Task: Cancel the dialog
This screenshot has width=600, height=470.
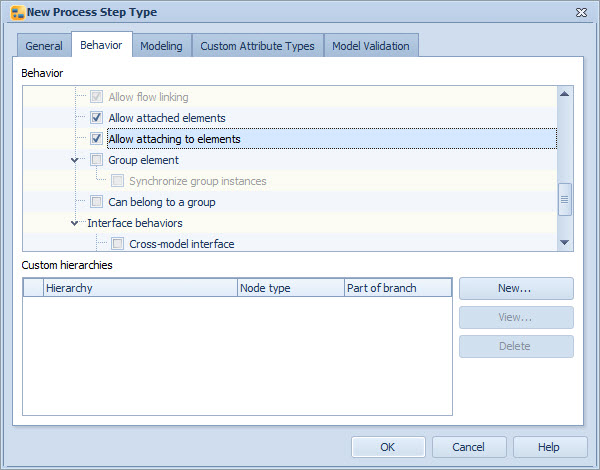Action: click(x=467, y=447)
